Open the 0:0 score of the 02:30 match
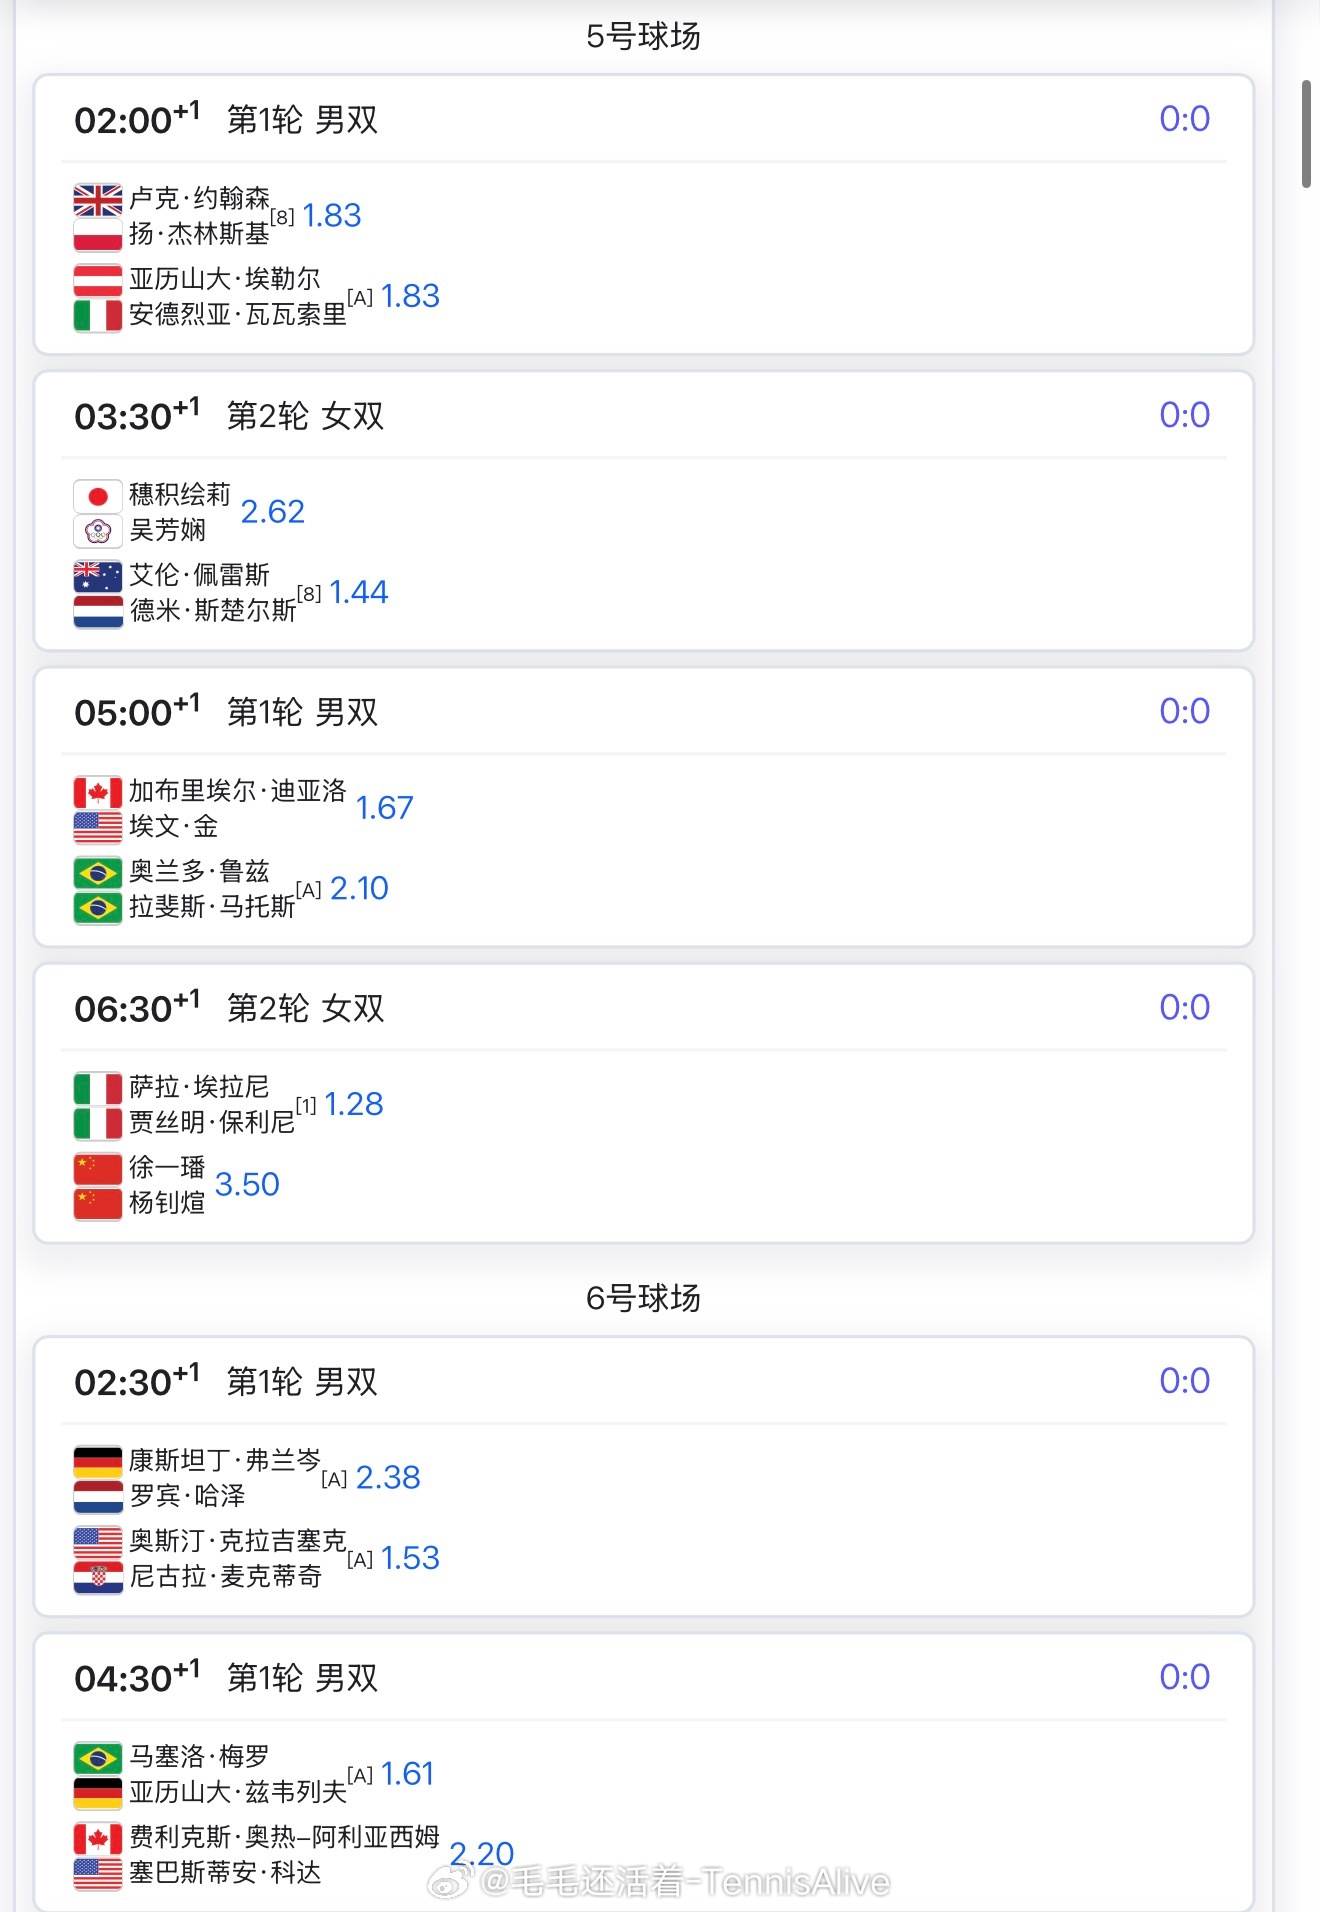1320x1912 pixels. click(1184, 1381)
